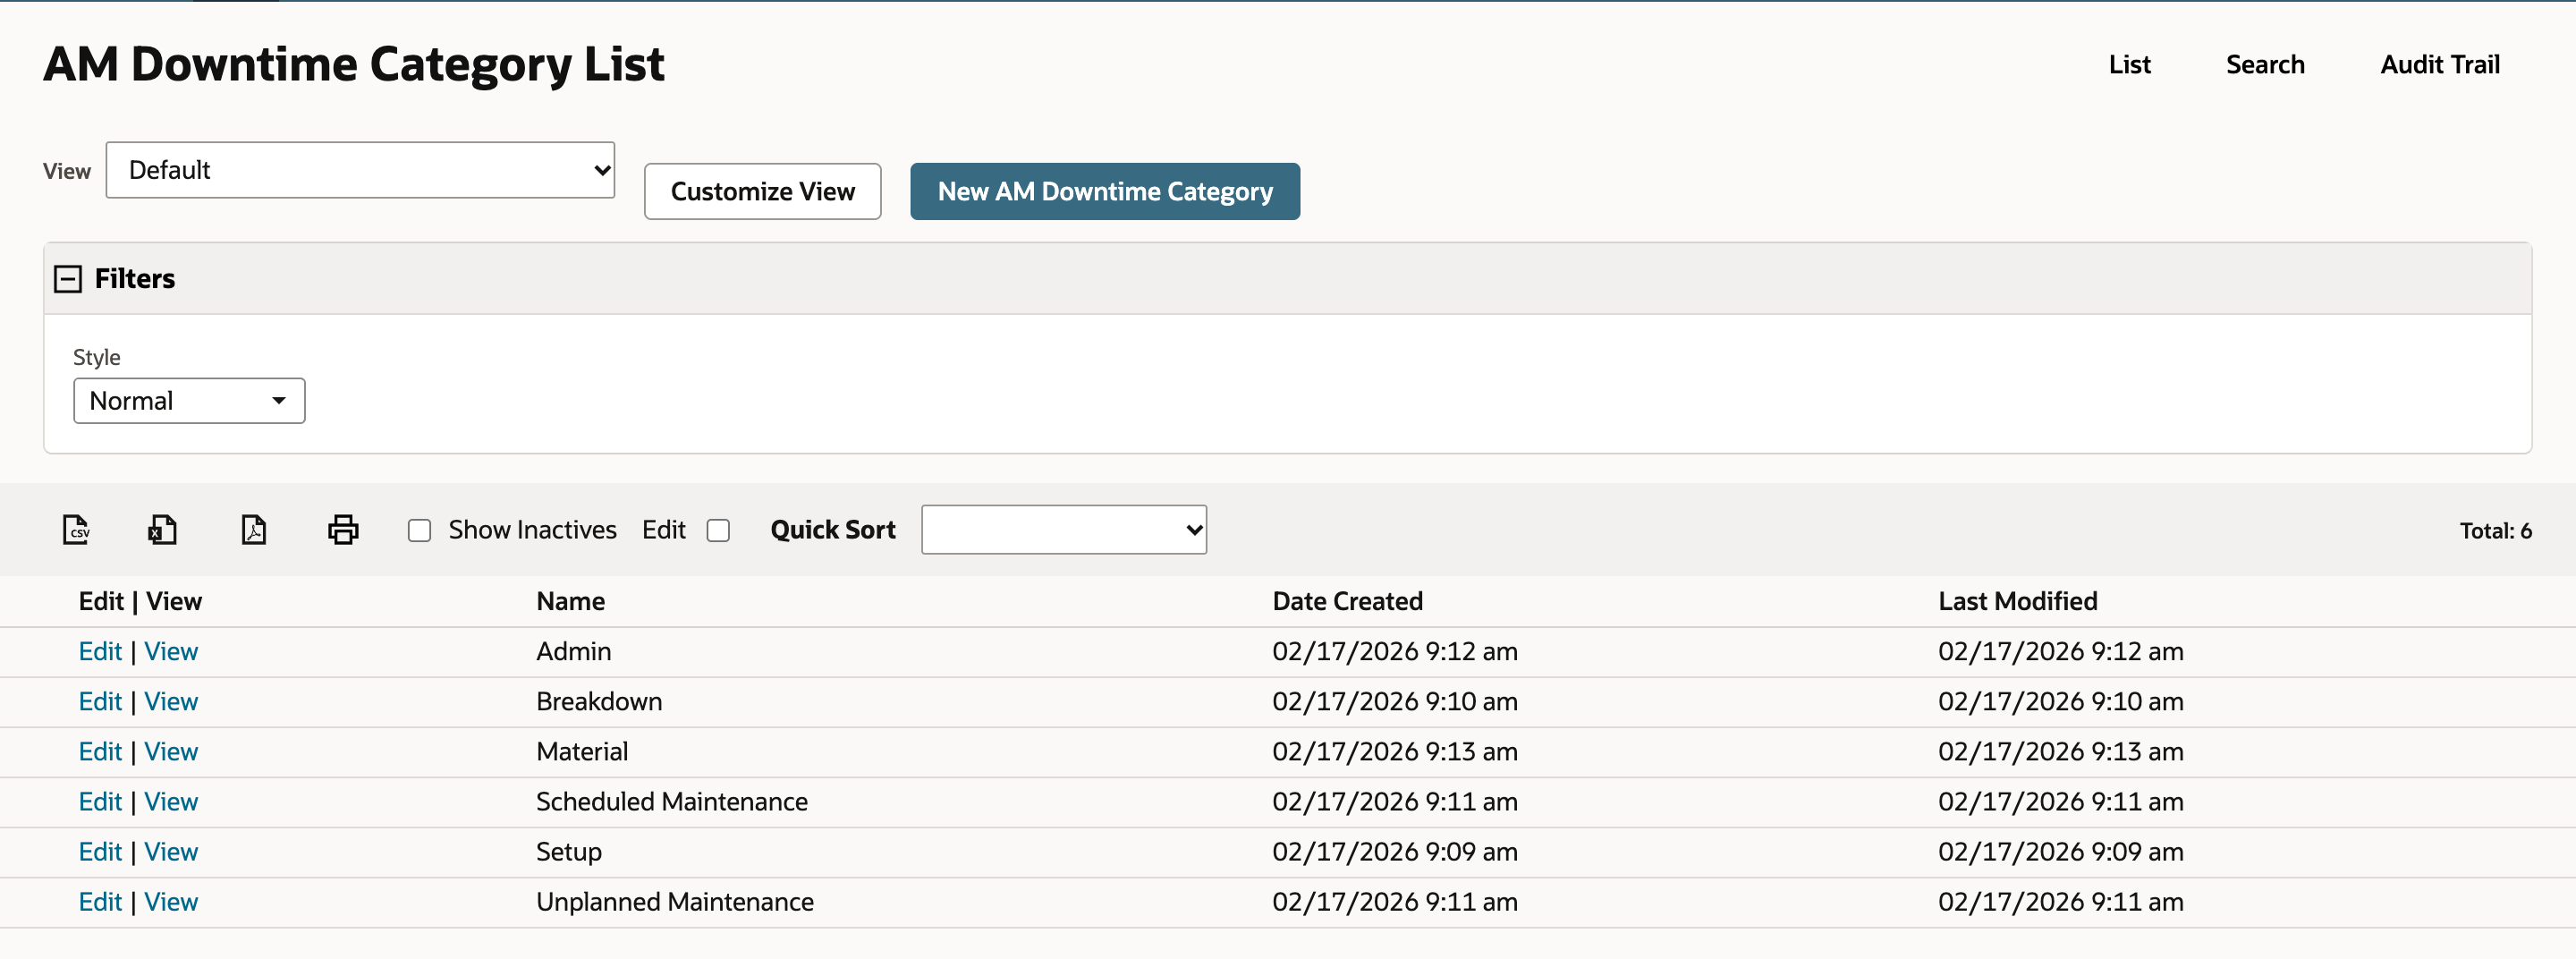This screenshot has width=2576, height=959.
Task: Export list to PDF document
Action: pos(254,529)
